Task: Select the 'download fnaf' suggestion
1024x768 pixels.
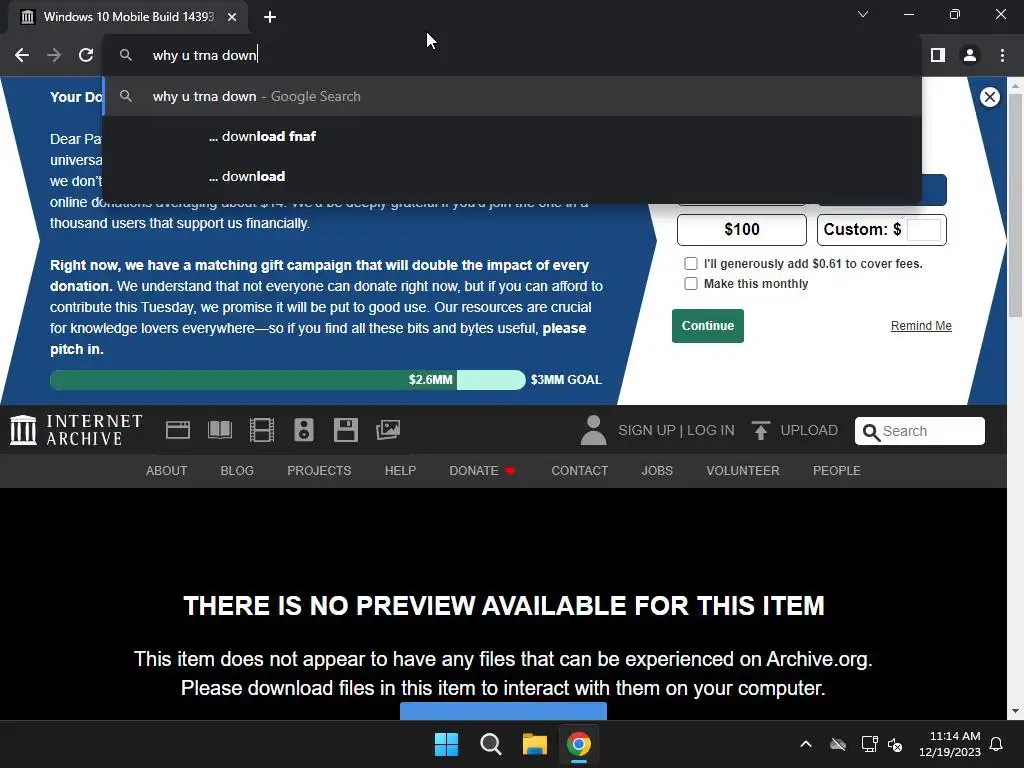Action: tap(512, 136)
